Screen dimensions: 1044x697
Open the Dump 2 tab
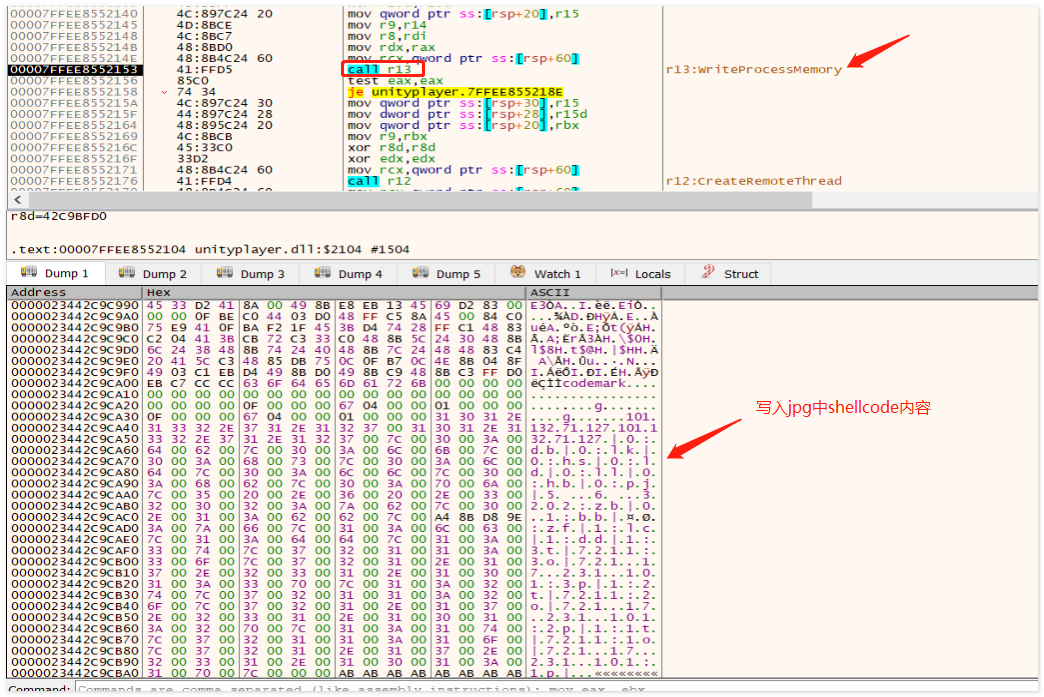154,274
